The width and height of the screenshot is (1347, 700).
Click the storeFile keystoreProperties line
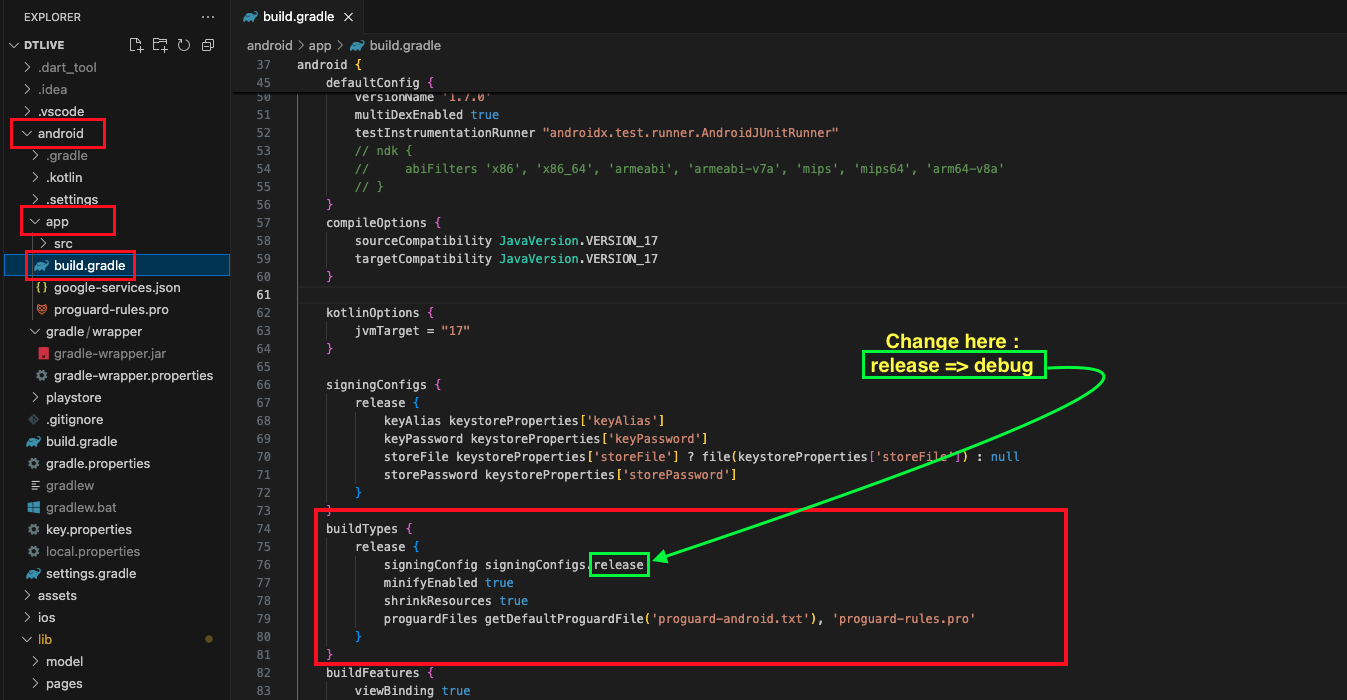point(702,457)
